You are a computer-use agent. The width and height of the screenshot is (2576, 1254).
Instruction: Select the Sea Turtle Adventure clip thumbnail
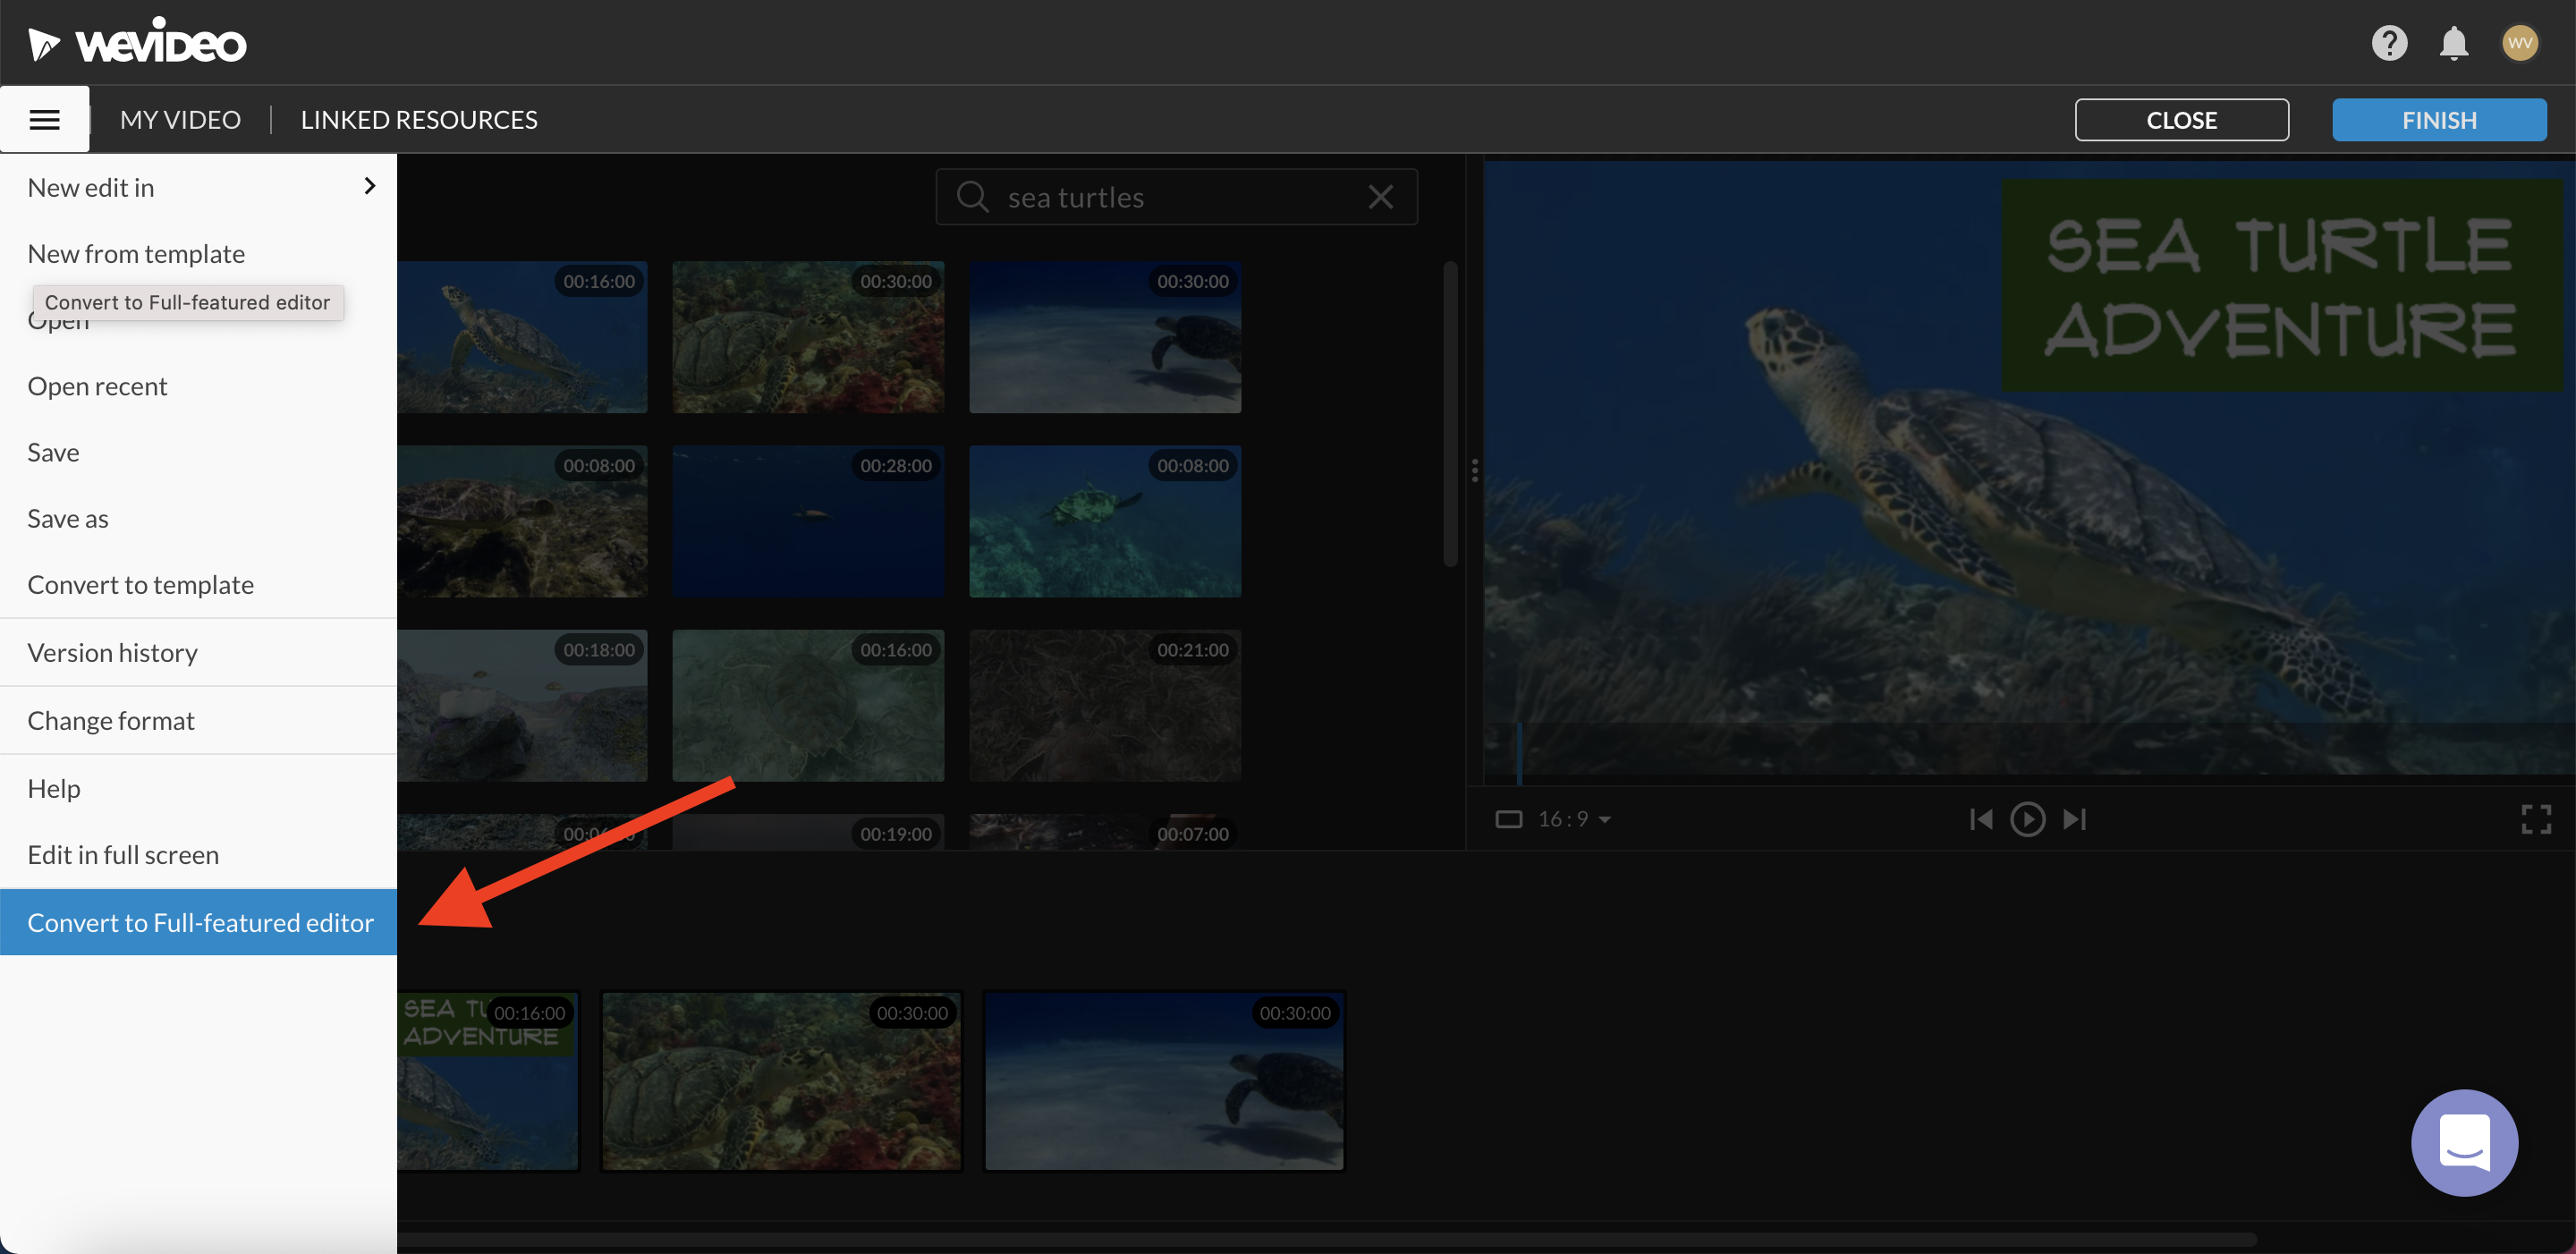pos(488,1081)
